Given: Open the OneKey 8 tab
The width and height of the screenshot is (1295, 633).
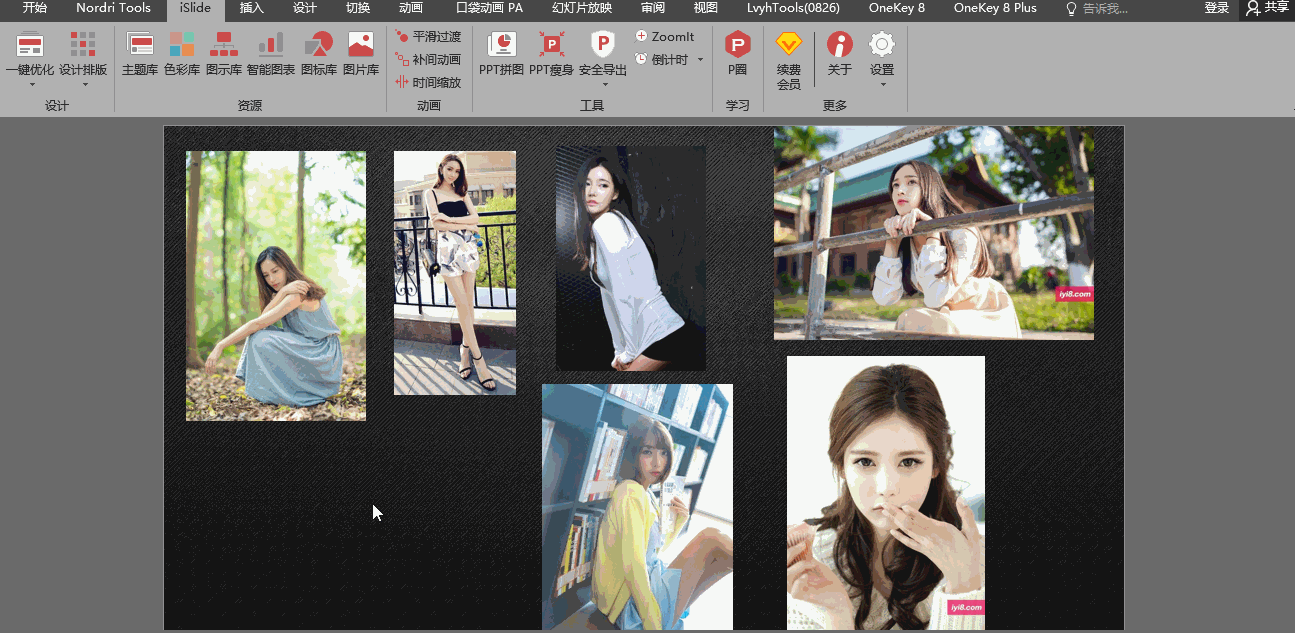Looking at the screenshot, I should (x=897, y=8).
